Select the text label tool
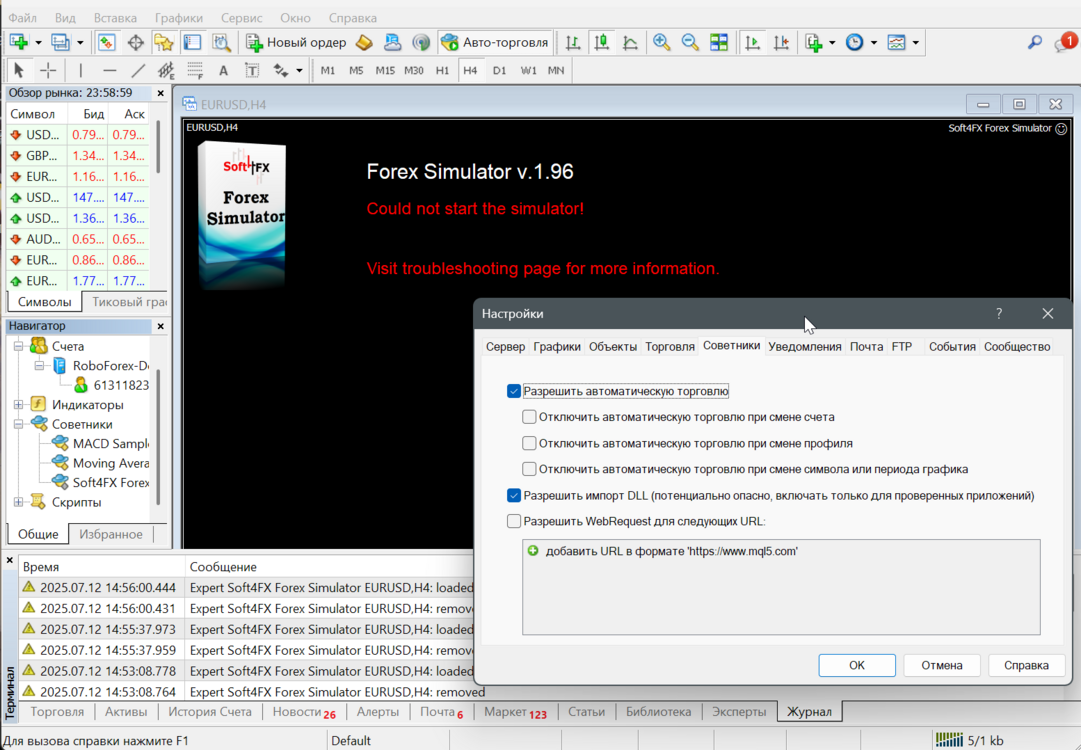1081x750 pixels. click(252, 70)
